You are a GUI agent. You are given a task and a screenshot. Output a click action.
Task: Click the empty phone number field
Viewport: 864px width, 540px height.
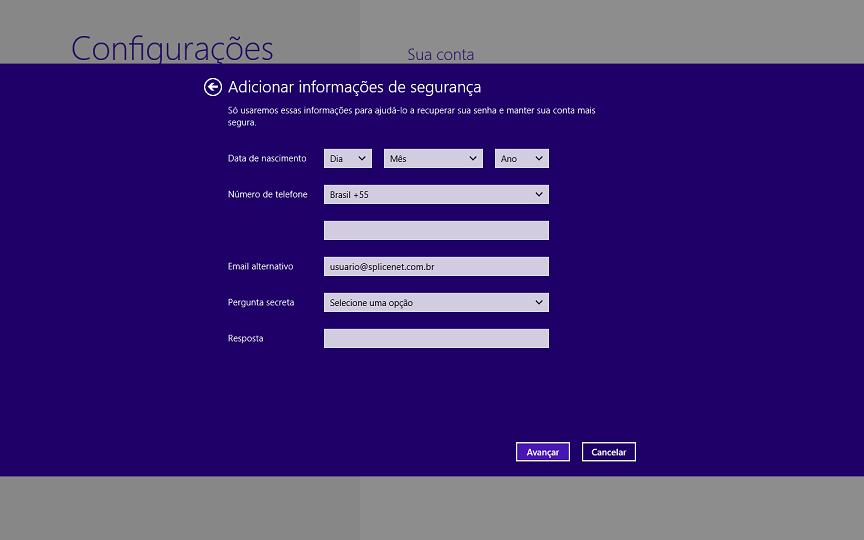436,230
